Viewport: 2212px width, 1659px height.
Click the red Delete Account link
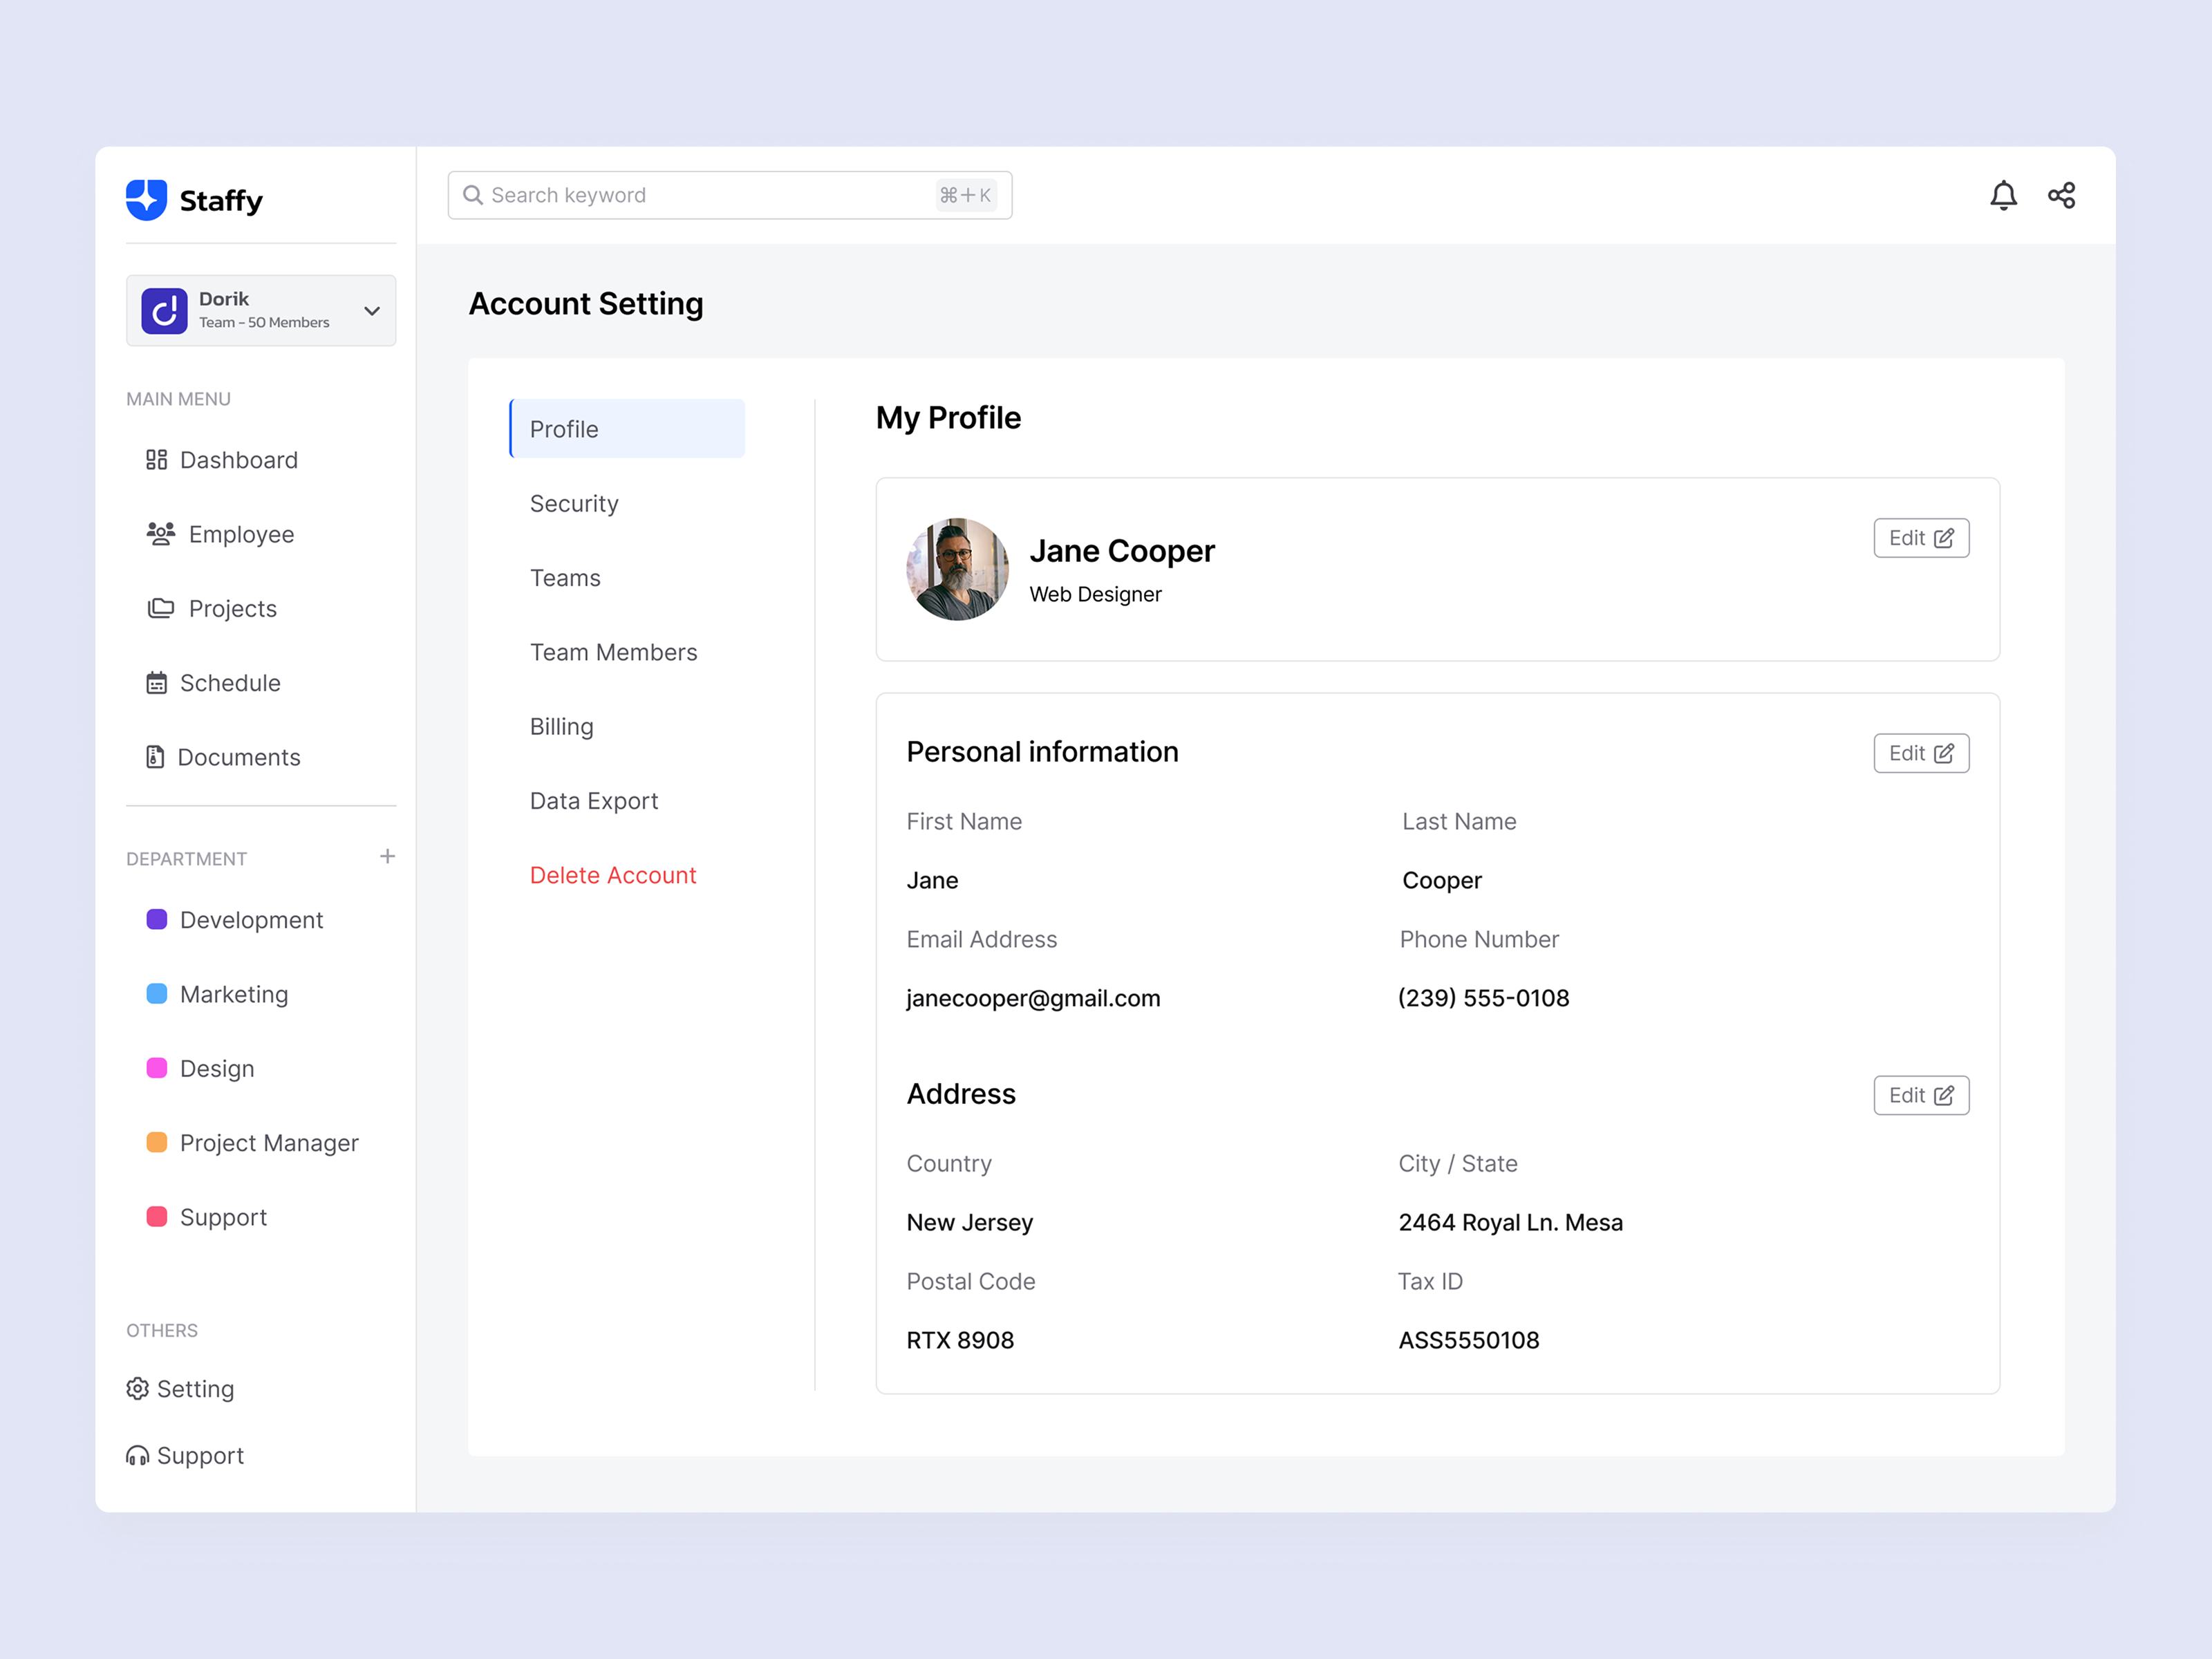pos(613,875)
